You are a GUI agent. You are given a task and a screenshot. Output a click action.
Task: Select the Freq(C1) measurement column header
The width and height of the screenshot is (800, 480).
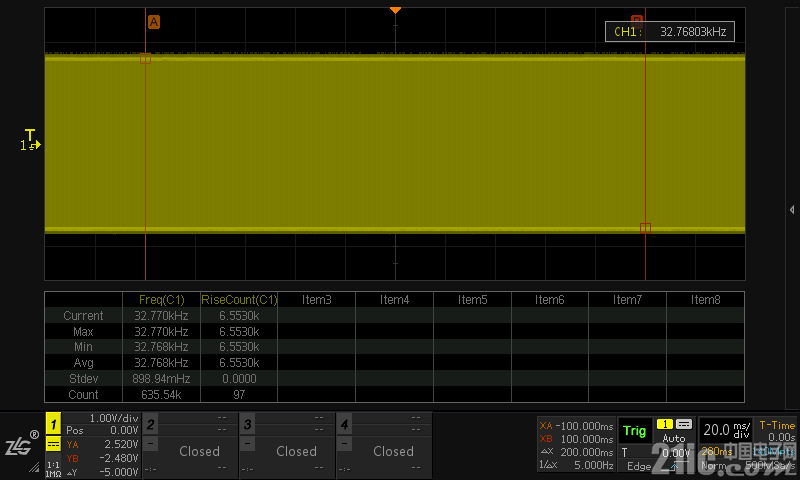pyautogui.click(x=161, y=299)
